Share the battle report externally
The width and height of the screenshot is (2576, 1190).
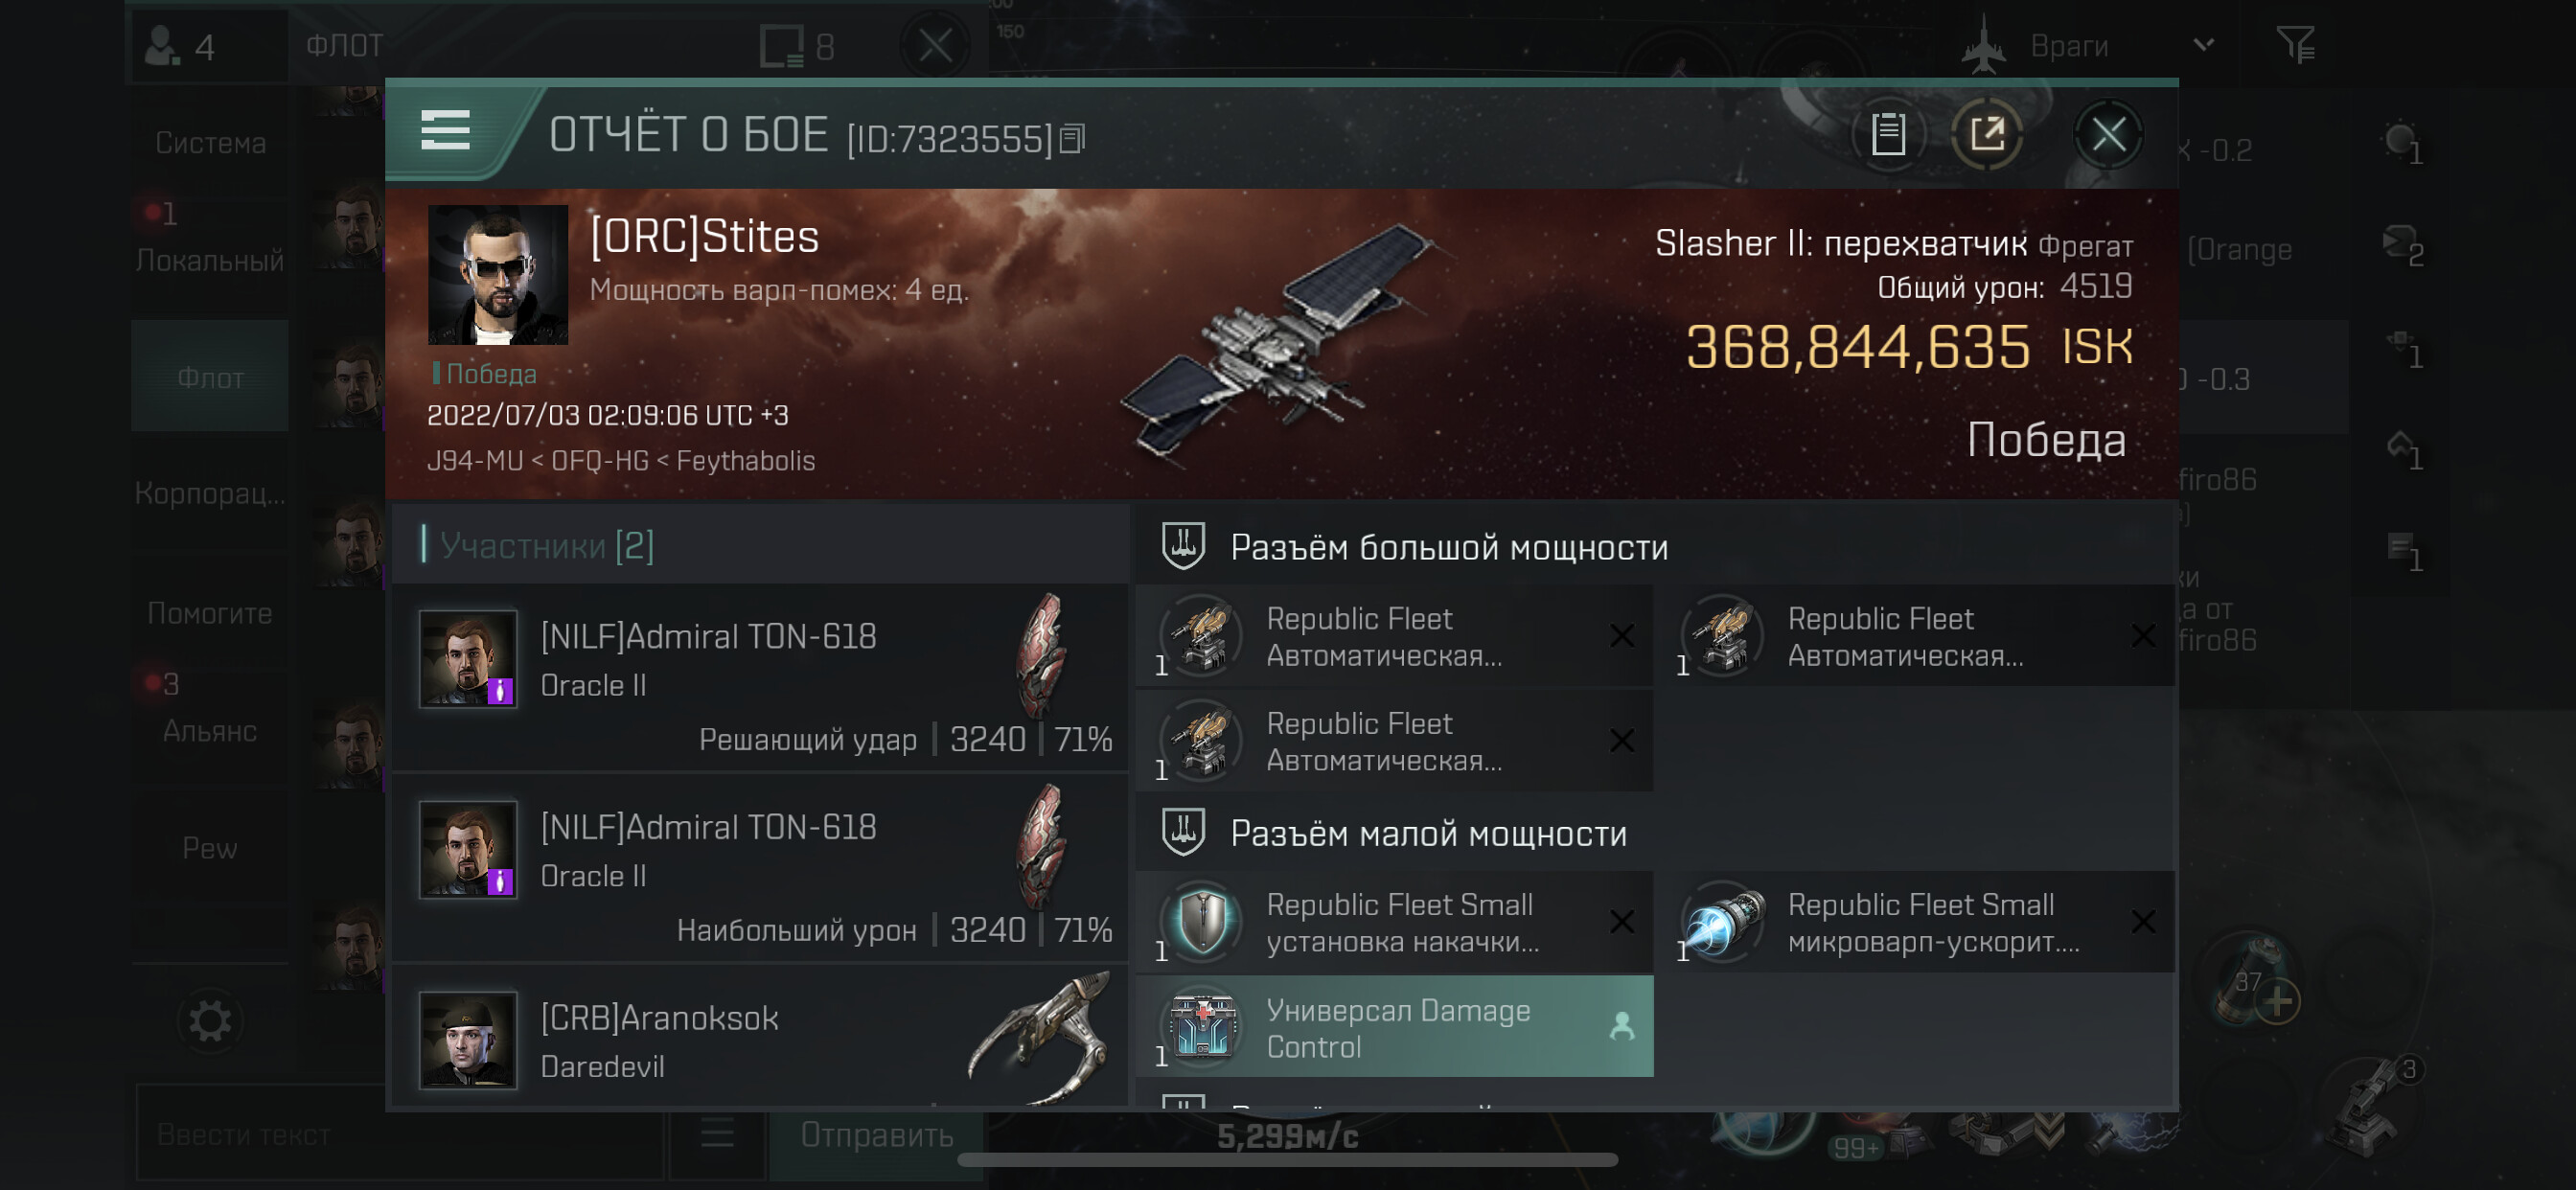pyautogui.click(x=1987, y=133)
